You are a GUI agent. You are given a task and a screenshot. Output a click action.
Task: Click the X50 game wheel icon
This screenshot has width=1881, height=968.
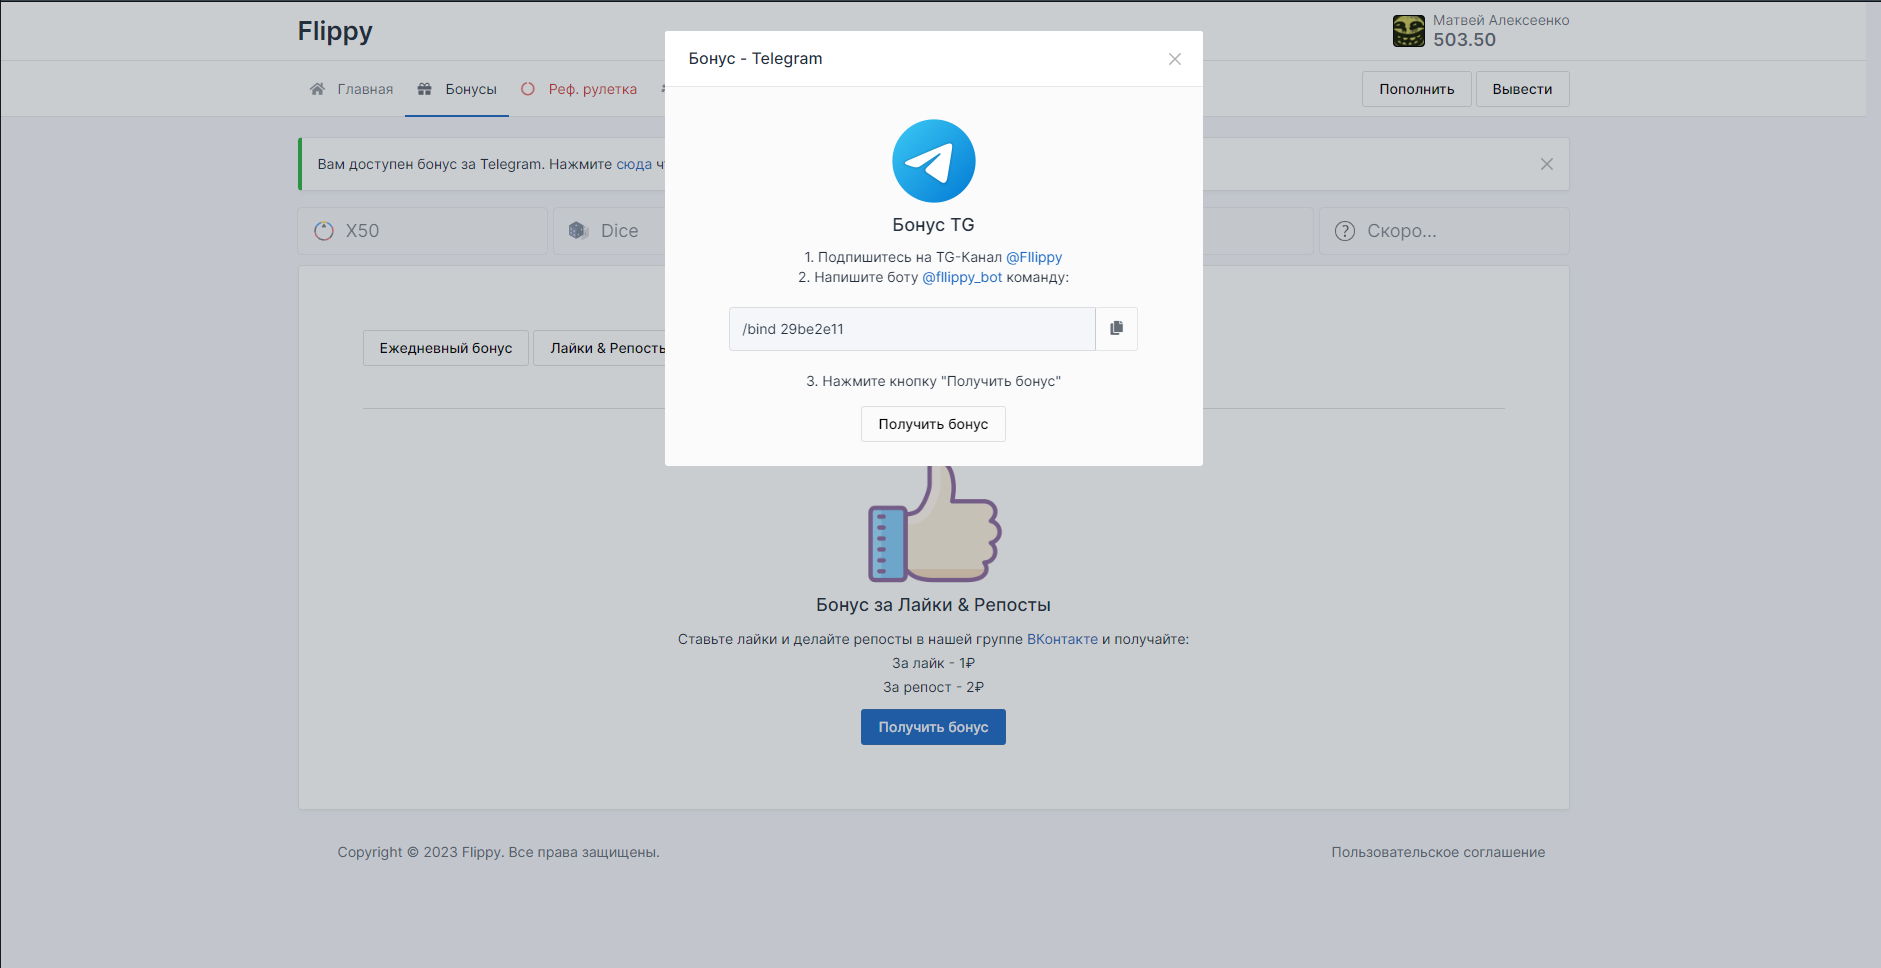(x=324, y=231)
